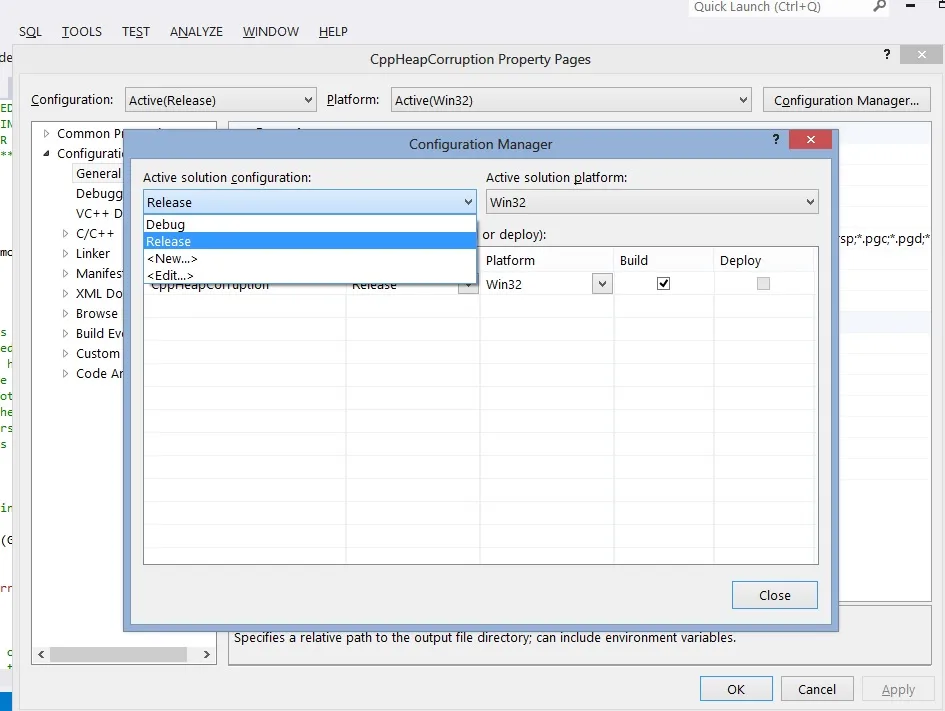Screen dimensions: 945x711
Task: Toggle the Build checkbox for CppHeapCorruption
Action: click(663, 283)
